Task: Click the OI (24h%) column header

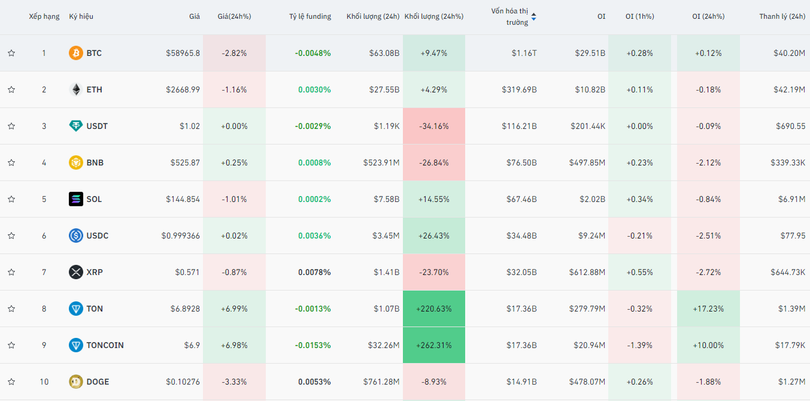Action: coord(710,17)
